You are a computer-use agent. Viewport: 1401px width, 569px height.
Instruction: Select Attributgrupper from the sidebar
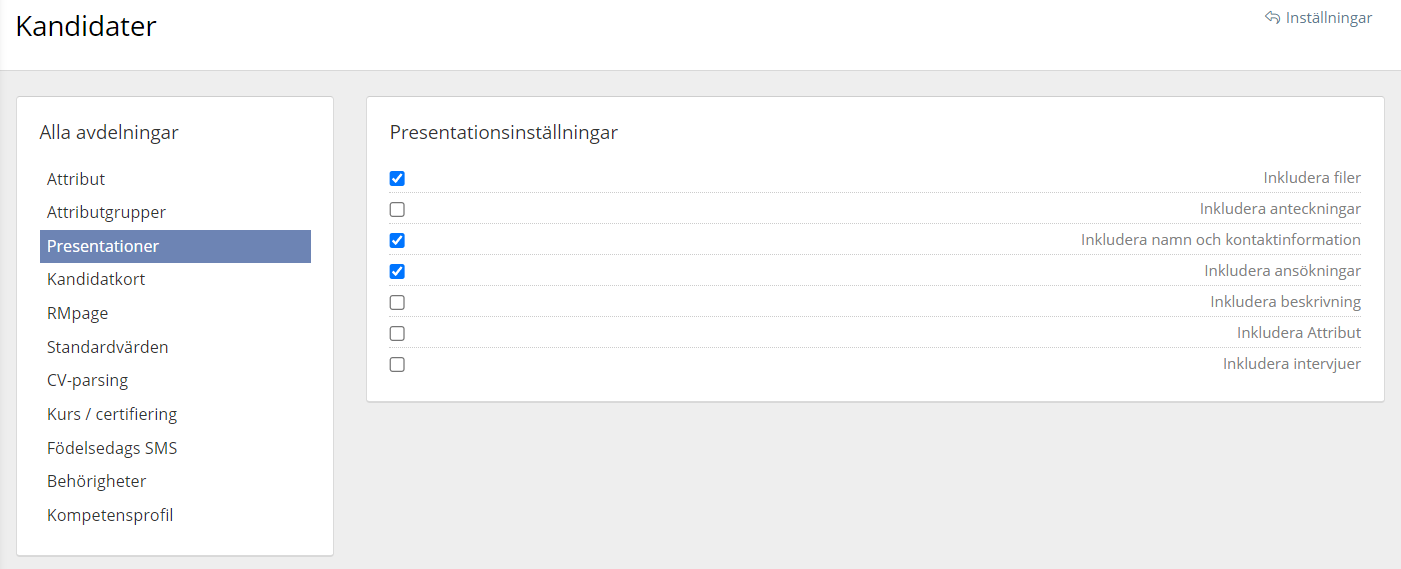[x=106, y=213]
